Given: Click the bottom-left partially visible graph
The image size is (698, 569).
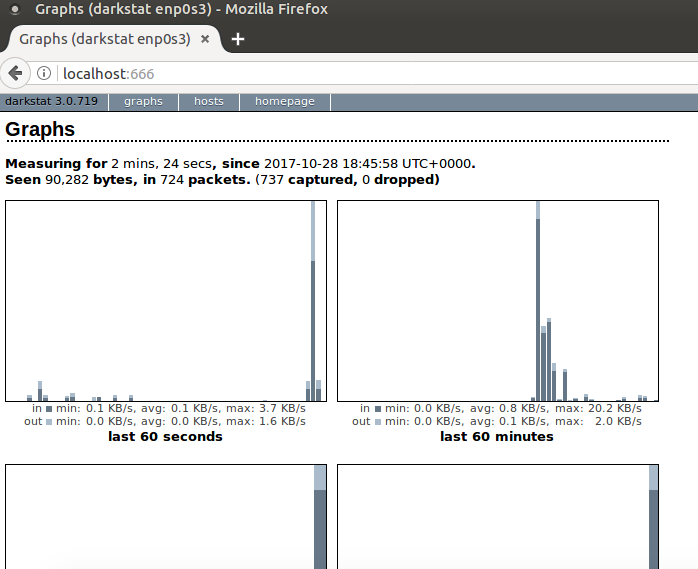Looking at the screenshot, I should [165, 516].
